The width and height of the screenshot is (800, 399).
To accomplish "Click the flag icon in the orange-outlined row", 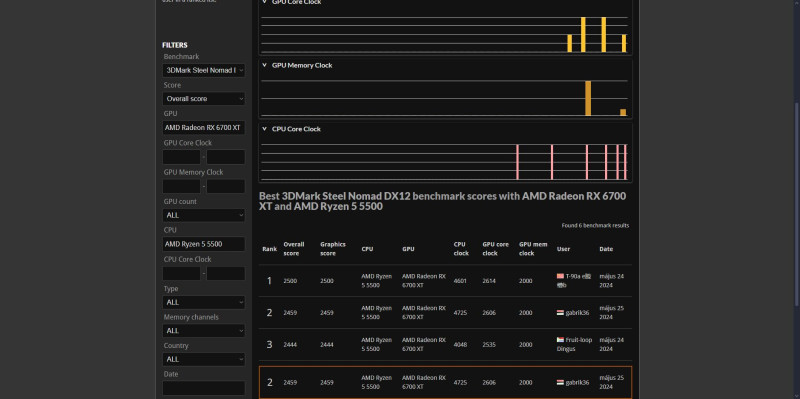I will click(560, 383).
